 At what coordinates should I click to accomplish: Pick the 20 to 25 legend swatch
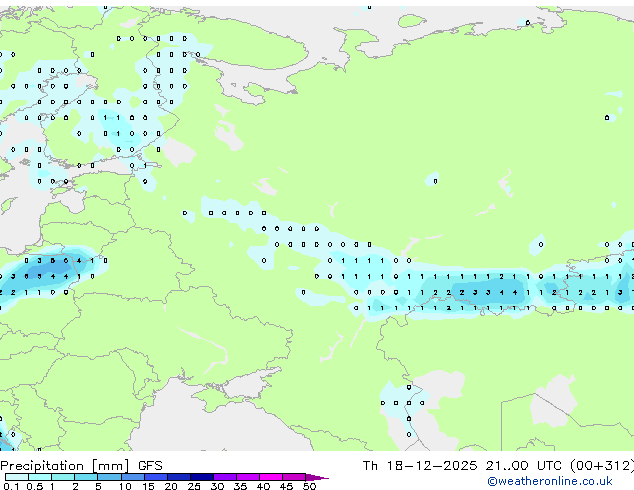[x=179, y=477]
